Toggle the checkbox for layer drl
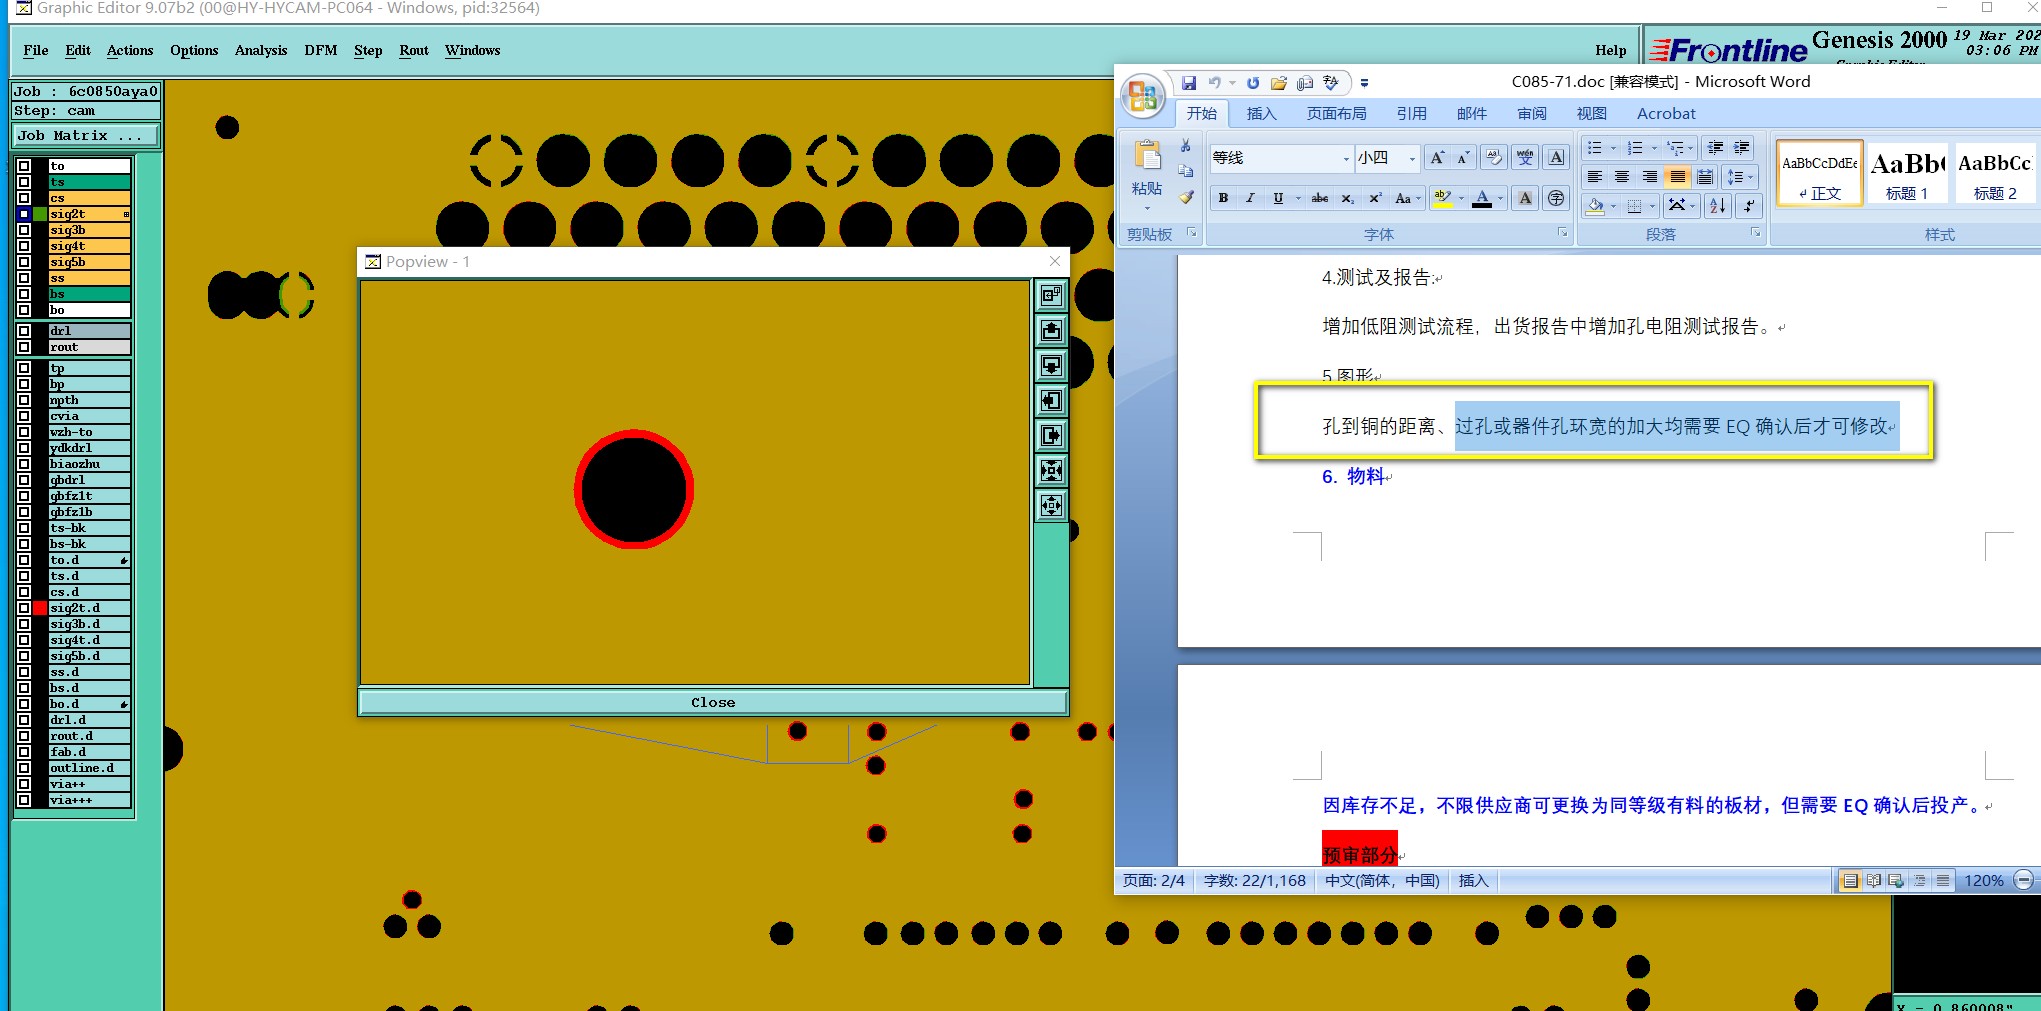The height and width of the screenshot is (1011, 2041). pos(24,331)
